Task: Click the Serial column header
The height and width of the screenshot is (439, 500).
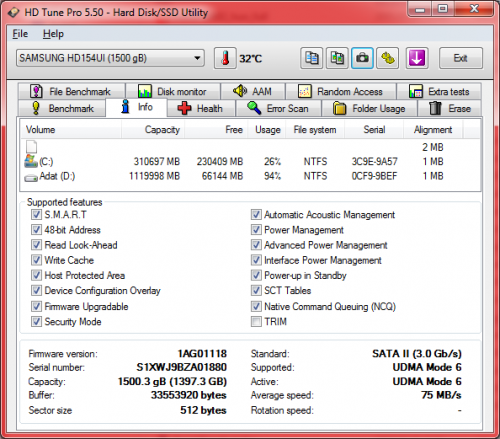Action: 374,129
